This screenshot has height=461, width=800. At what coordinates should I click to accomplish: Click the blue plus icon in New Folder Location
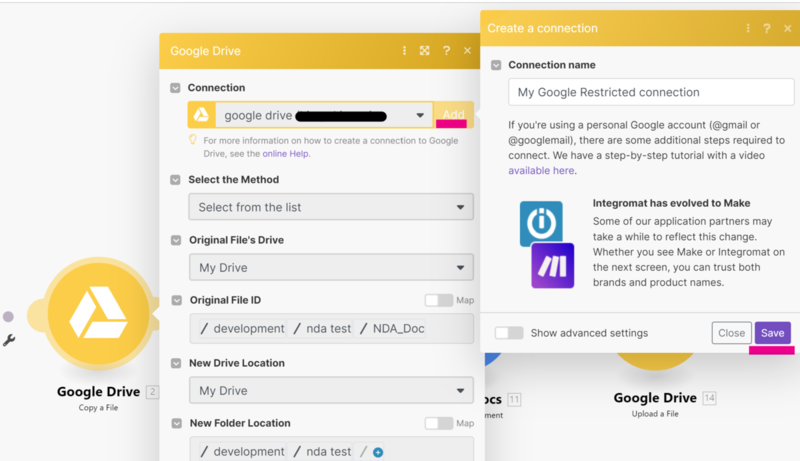(378, 452)
